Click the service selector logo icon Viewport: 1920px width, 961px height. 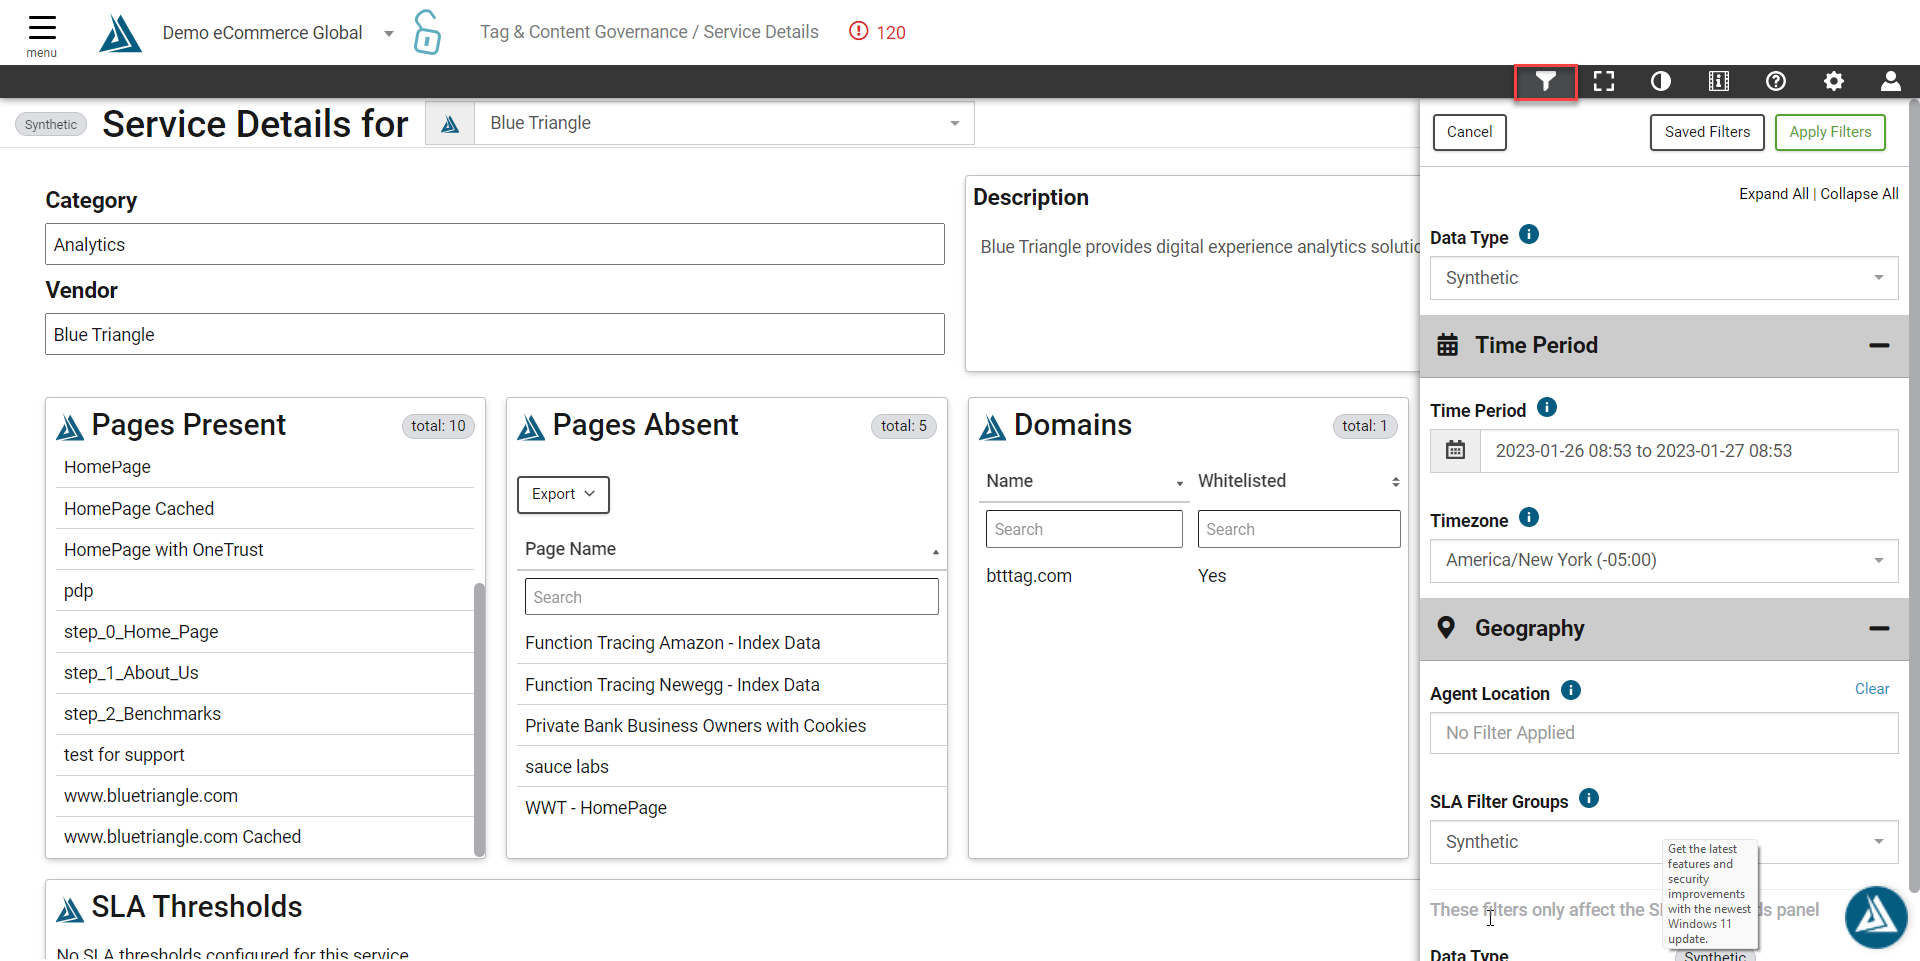coord(450,123)
